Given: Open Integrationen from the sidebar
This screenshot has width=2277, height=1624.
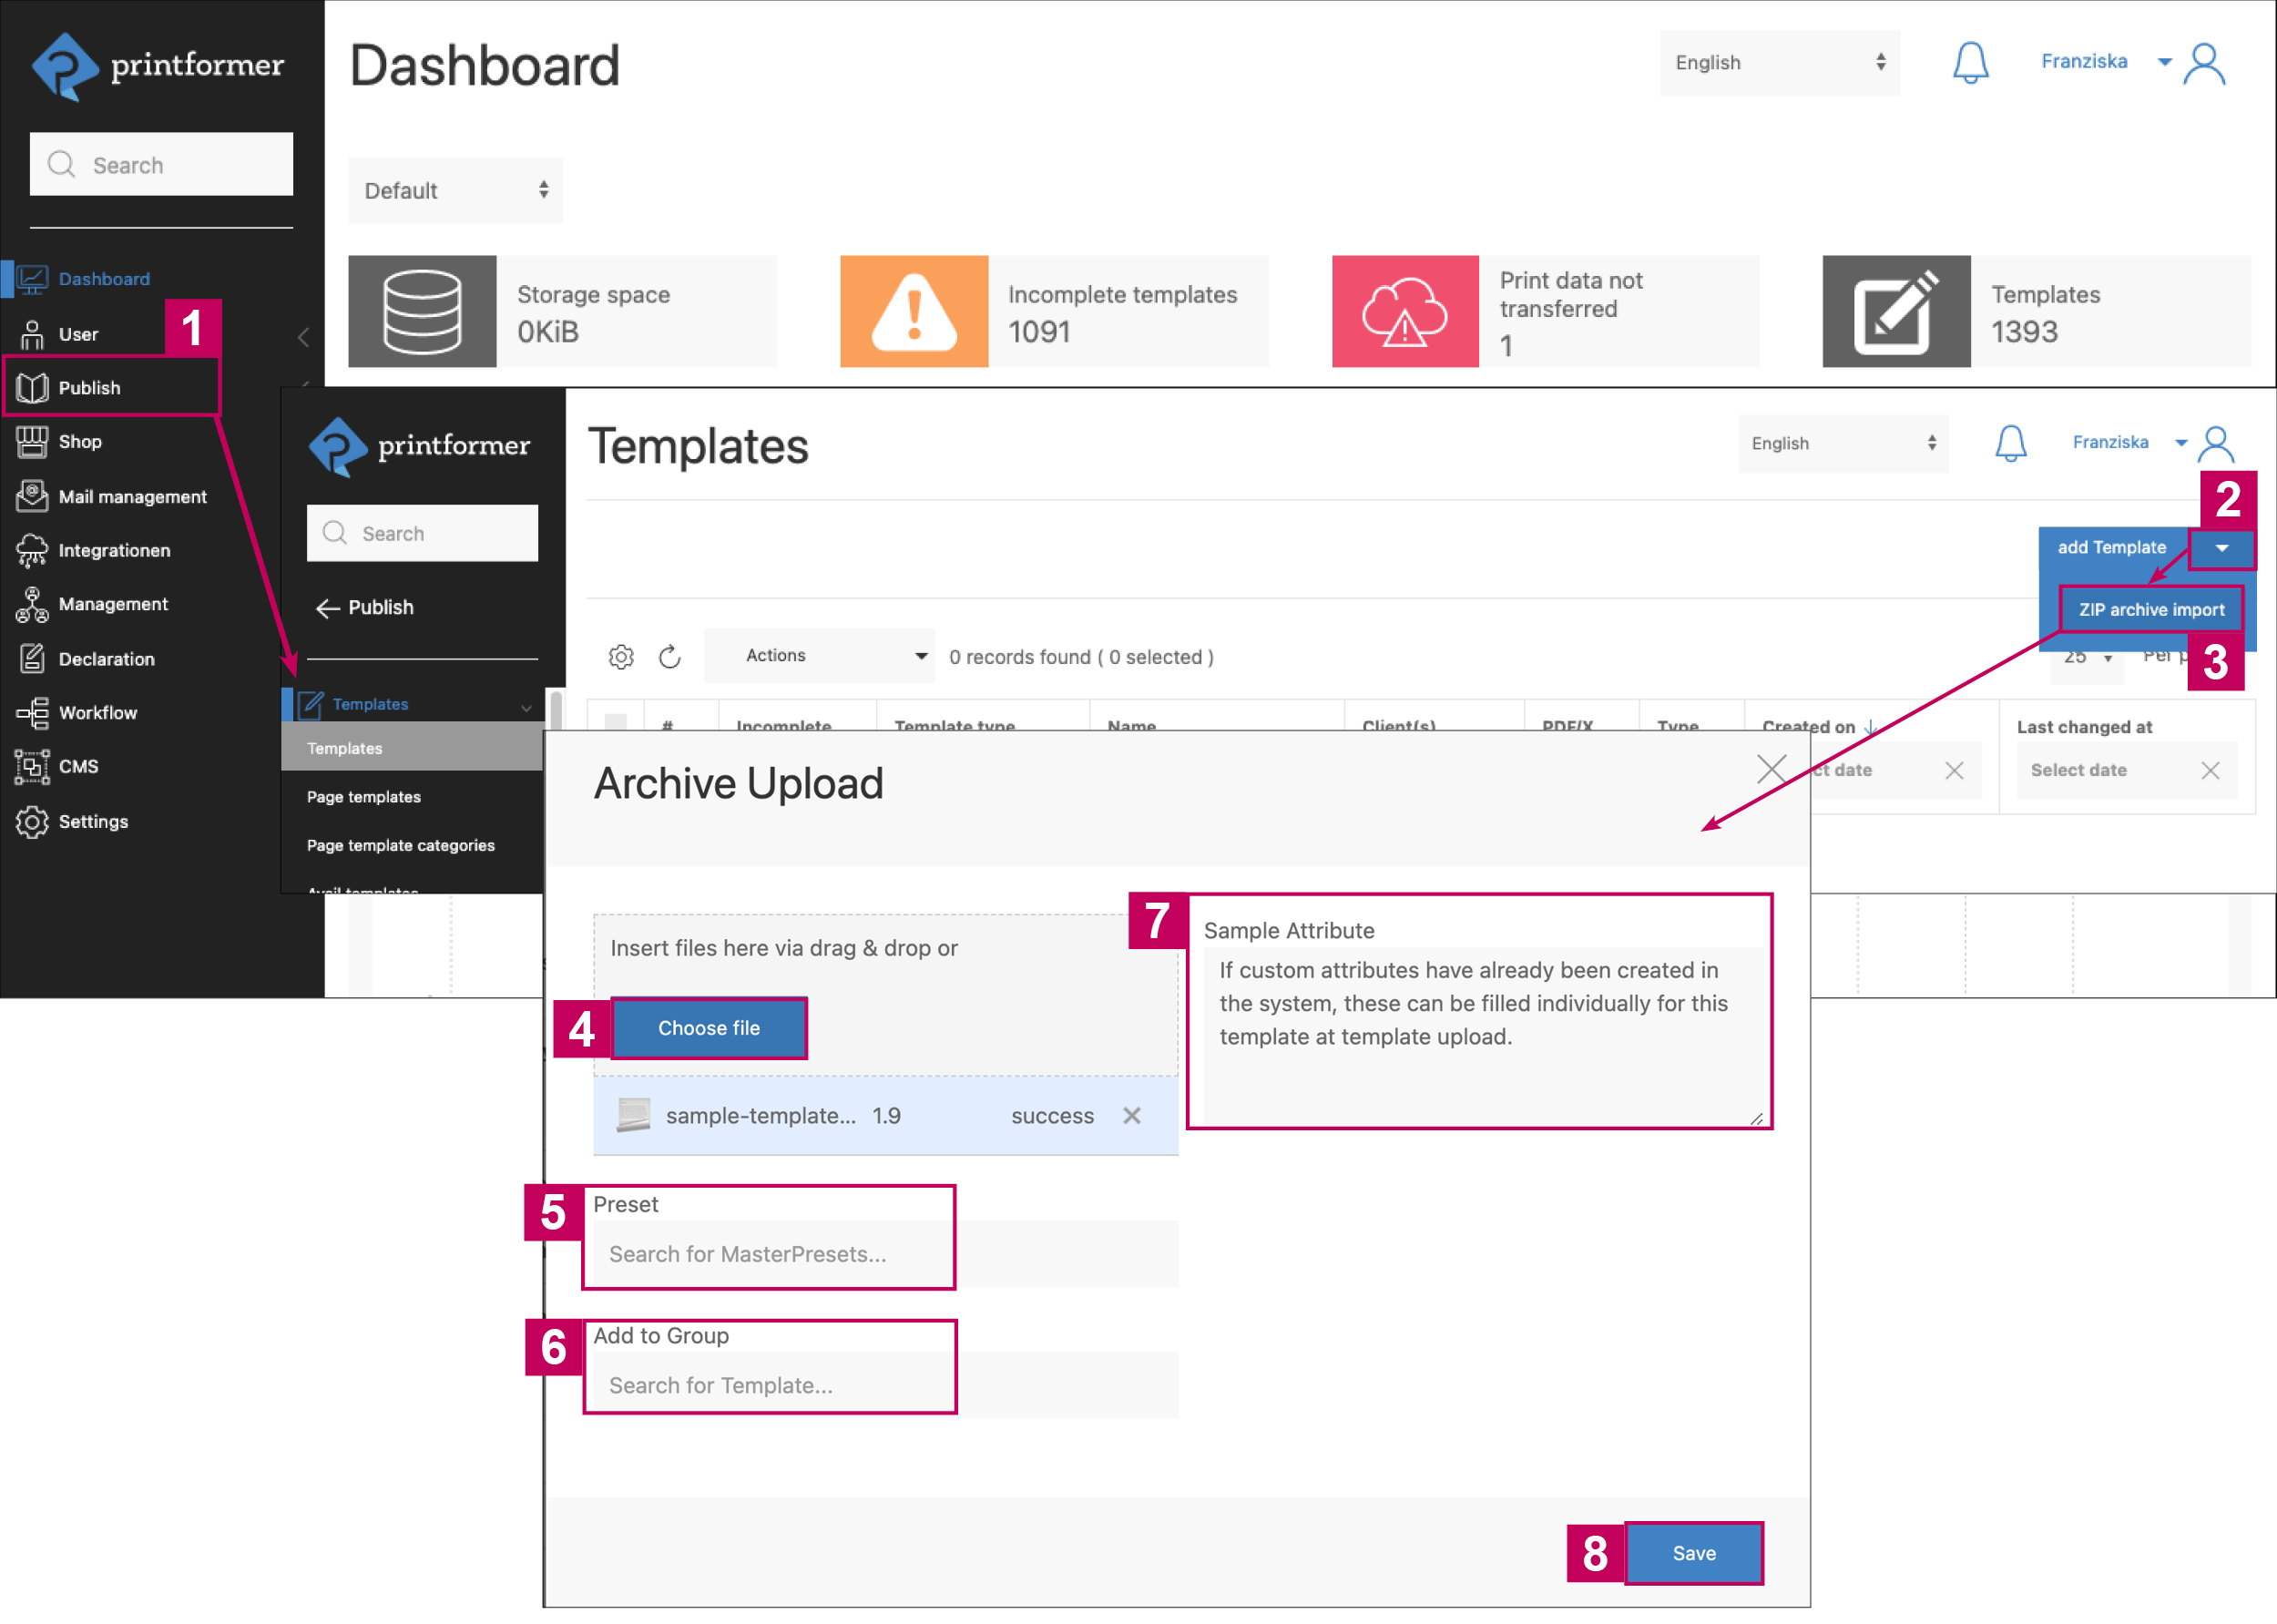Looking at the screenshot, I should click(33, 550).
